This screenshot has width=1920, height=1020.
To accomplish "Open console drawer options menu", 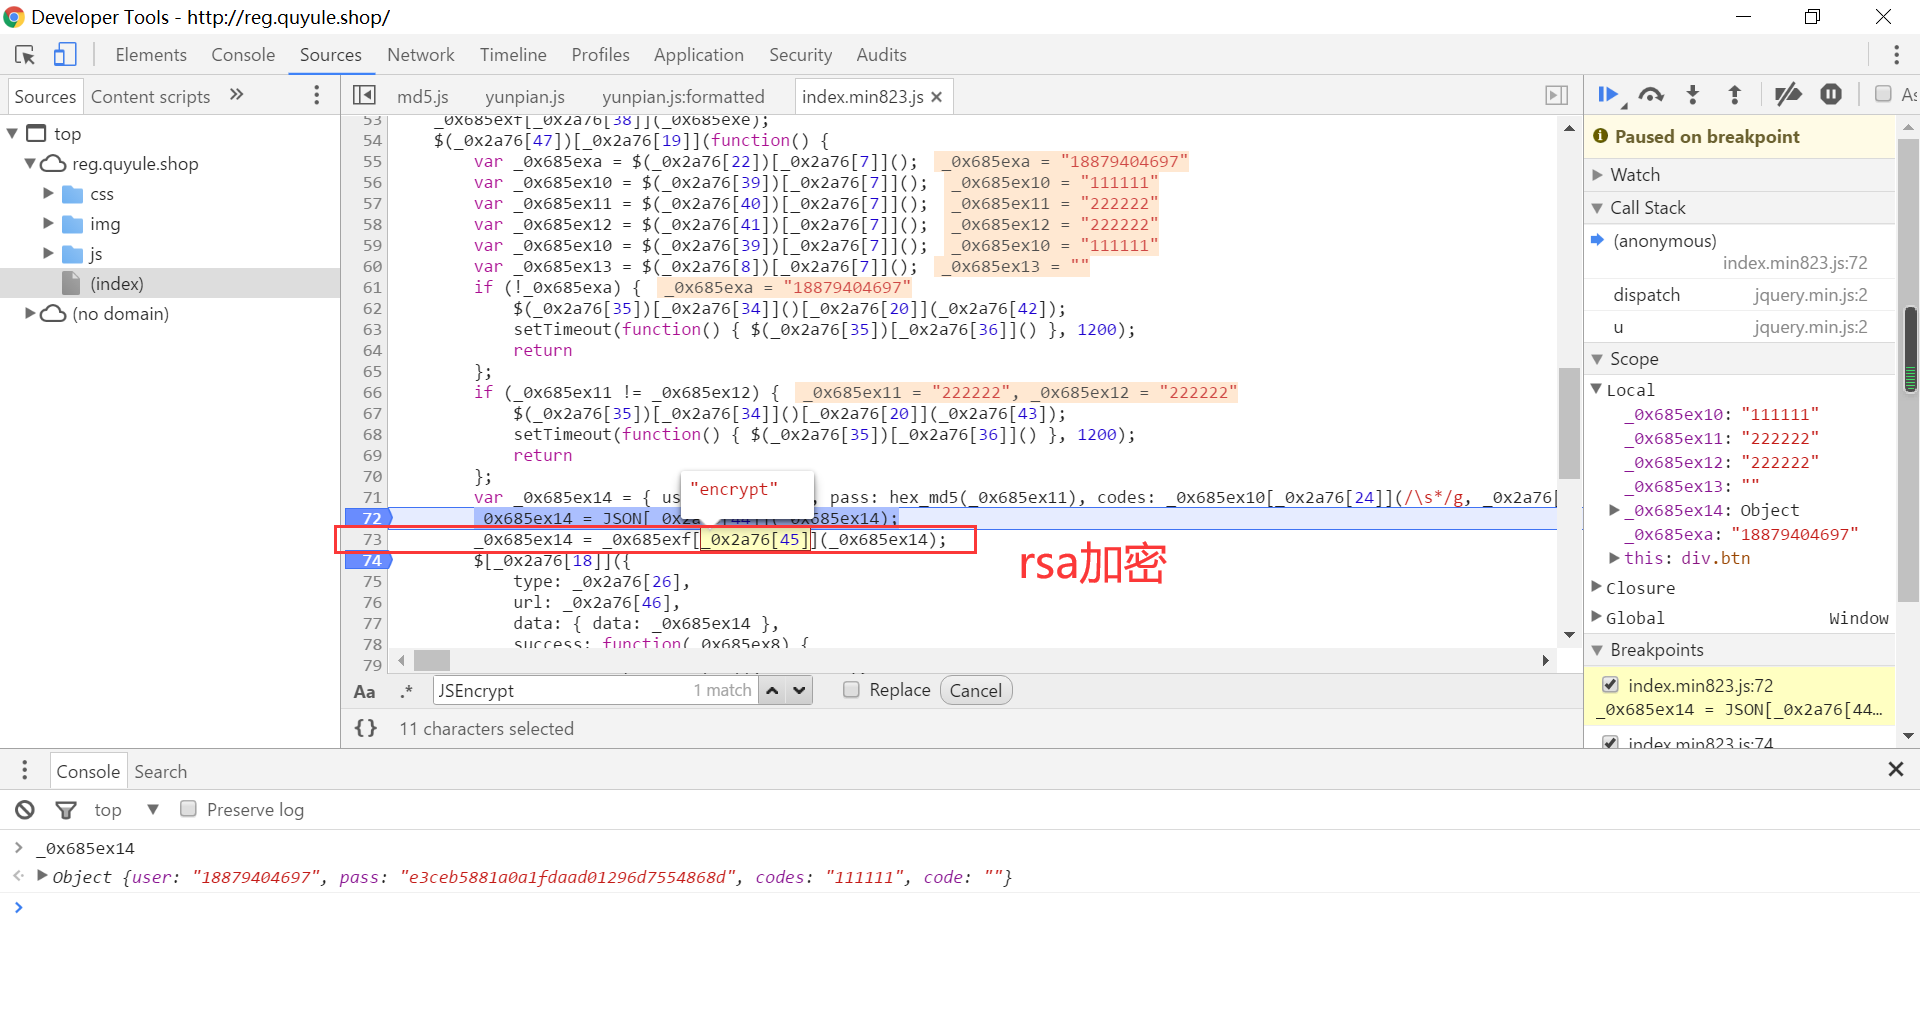I will 25,770.
